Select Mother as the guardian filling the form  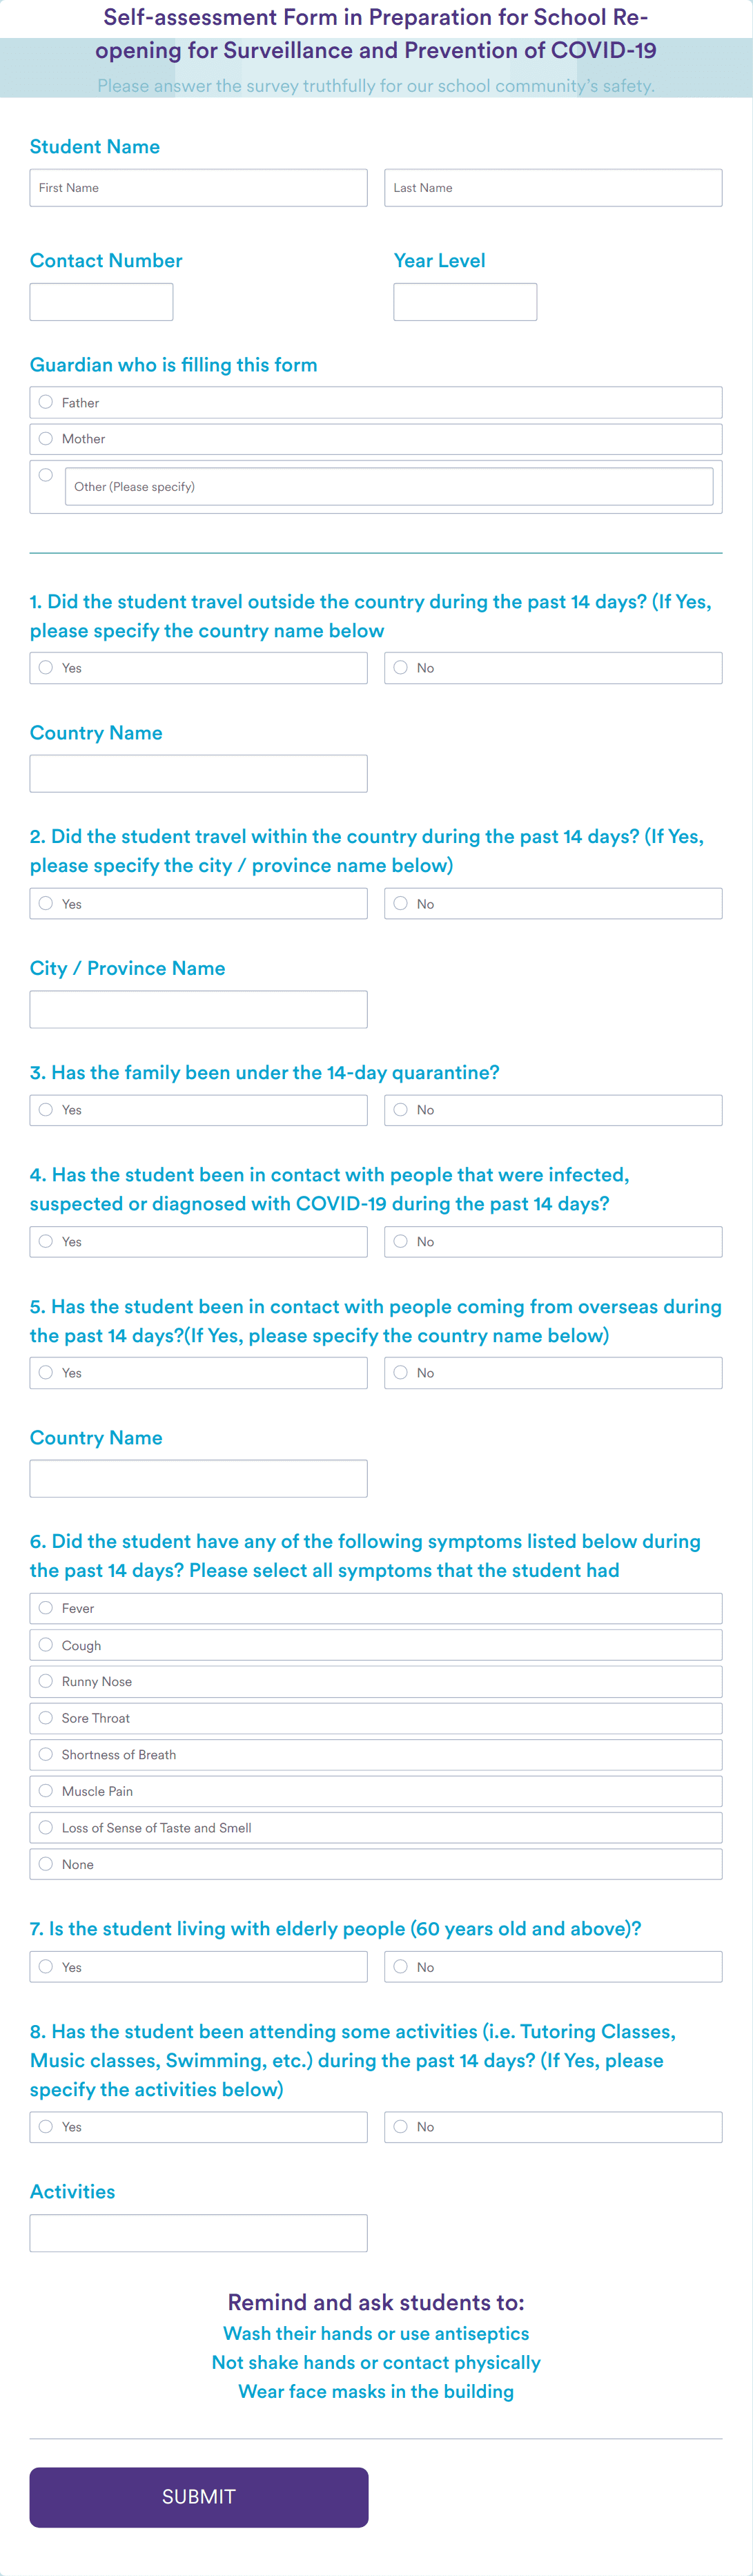tap(46, 438)
